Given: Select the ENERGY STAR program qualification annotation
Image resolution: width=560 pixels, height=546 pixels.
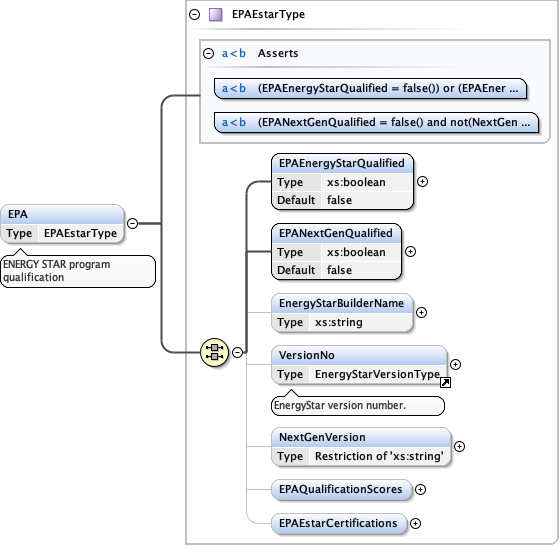Looking at the screenshot, I should click(x=78, y=271).
